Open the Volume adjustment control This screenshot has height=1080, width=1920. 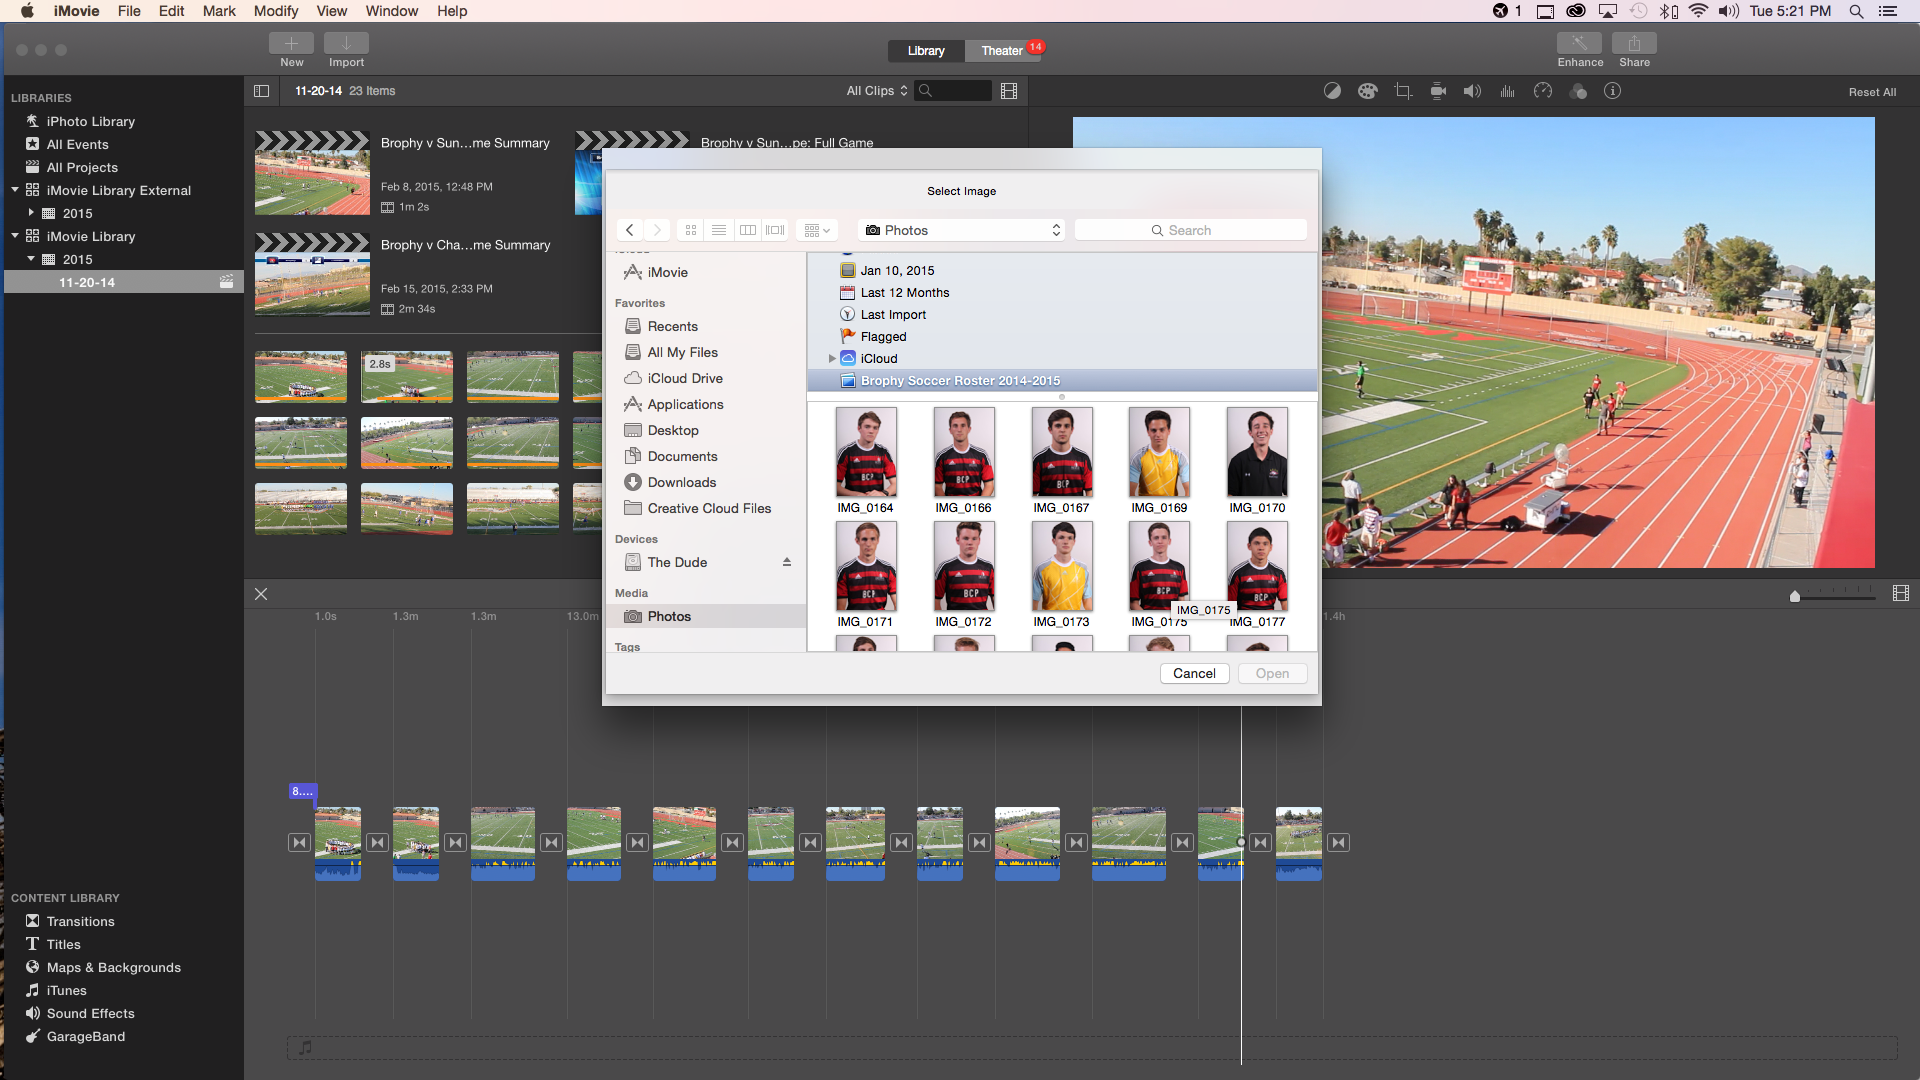(1471, 90)
